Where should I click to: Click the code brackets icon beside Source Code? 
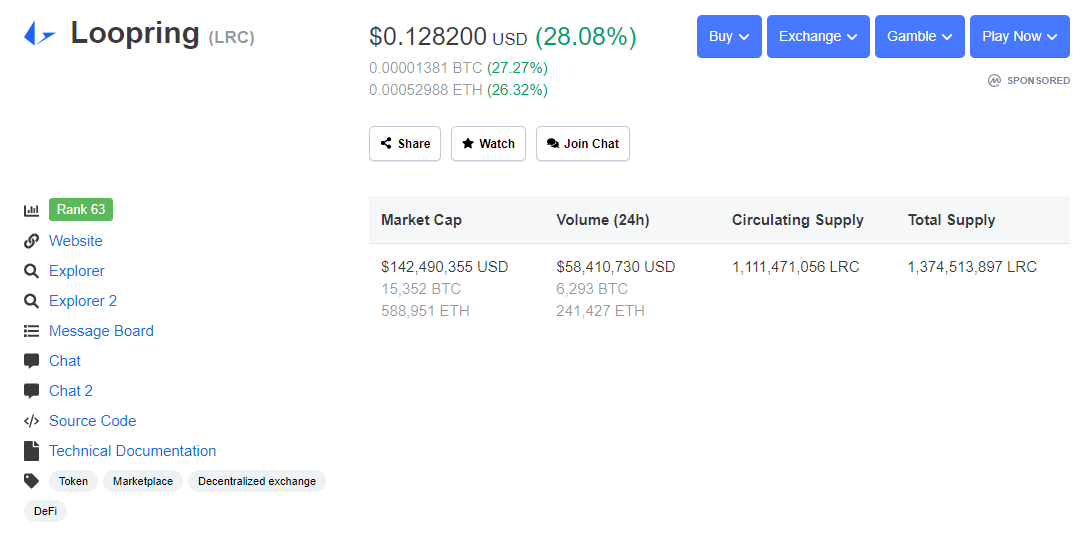coord(31,421)
